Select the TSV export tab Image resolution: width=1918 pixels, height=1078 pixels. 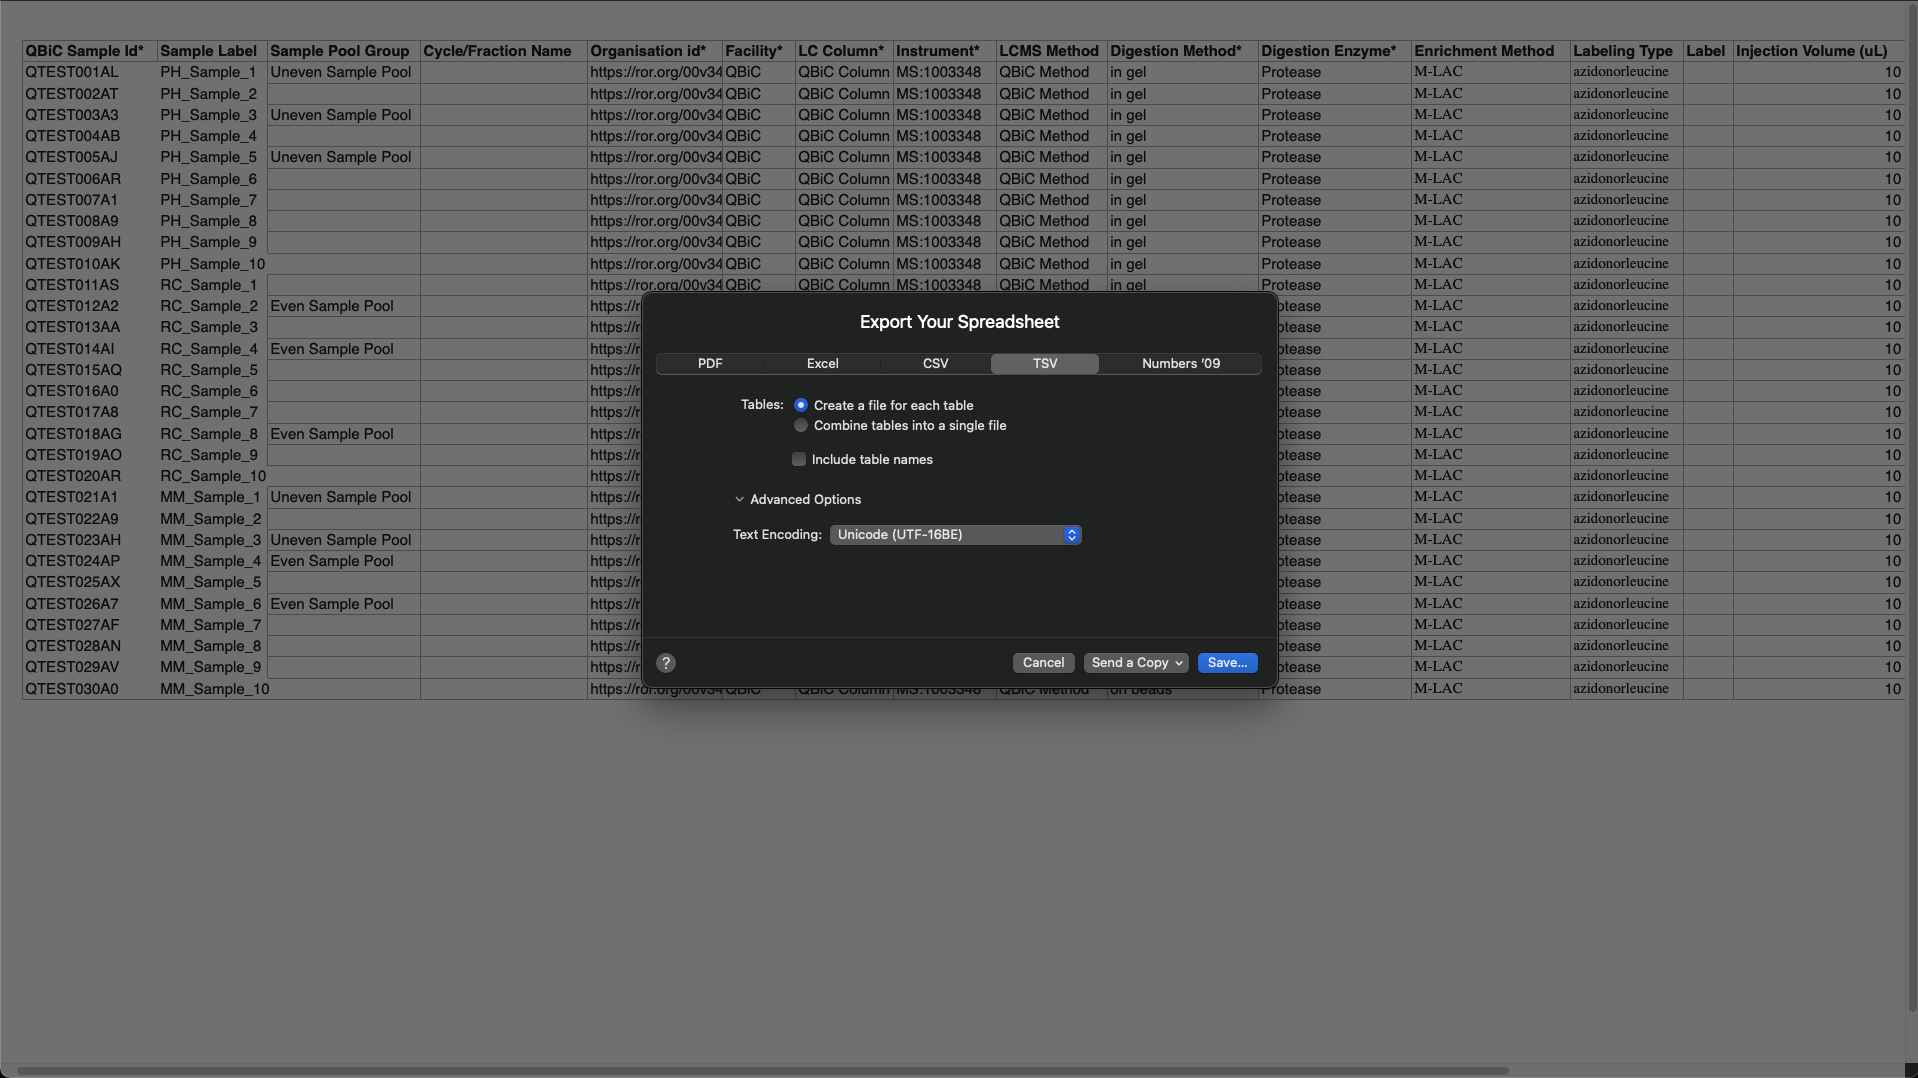coord(1044,364)
